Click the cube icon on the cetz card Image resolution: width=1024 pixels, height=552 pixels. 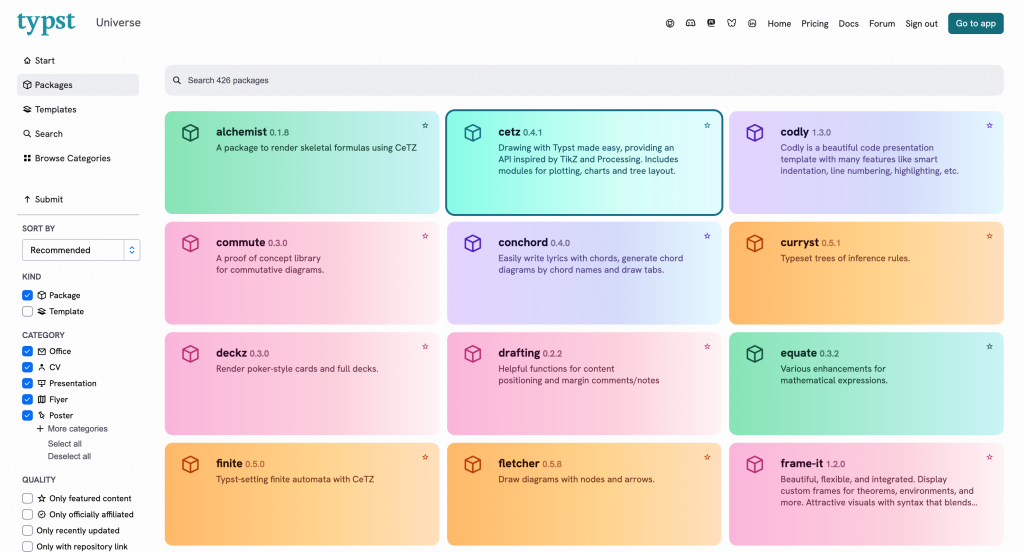click(472, 133)
